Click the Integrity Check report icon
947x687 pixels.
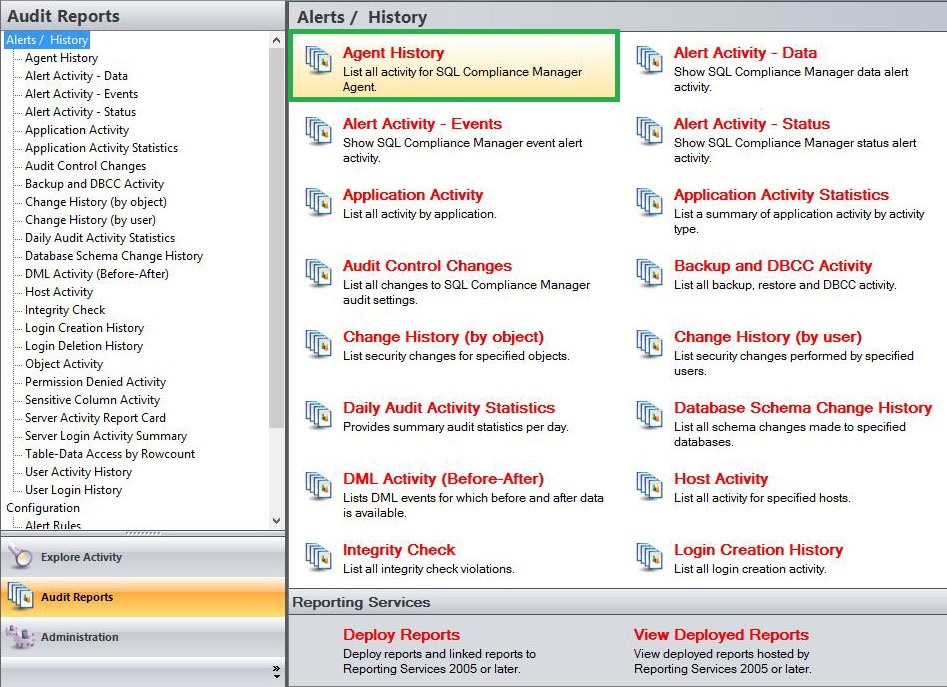click(318, 557)
